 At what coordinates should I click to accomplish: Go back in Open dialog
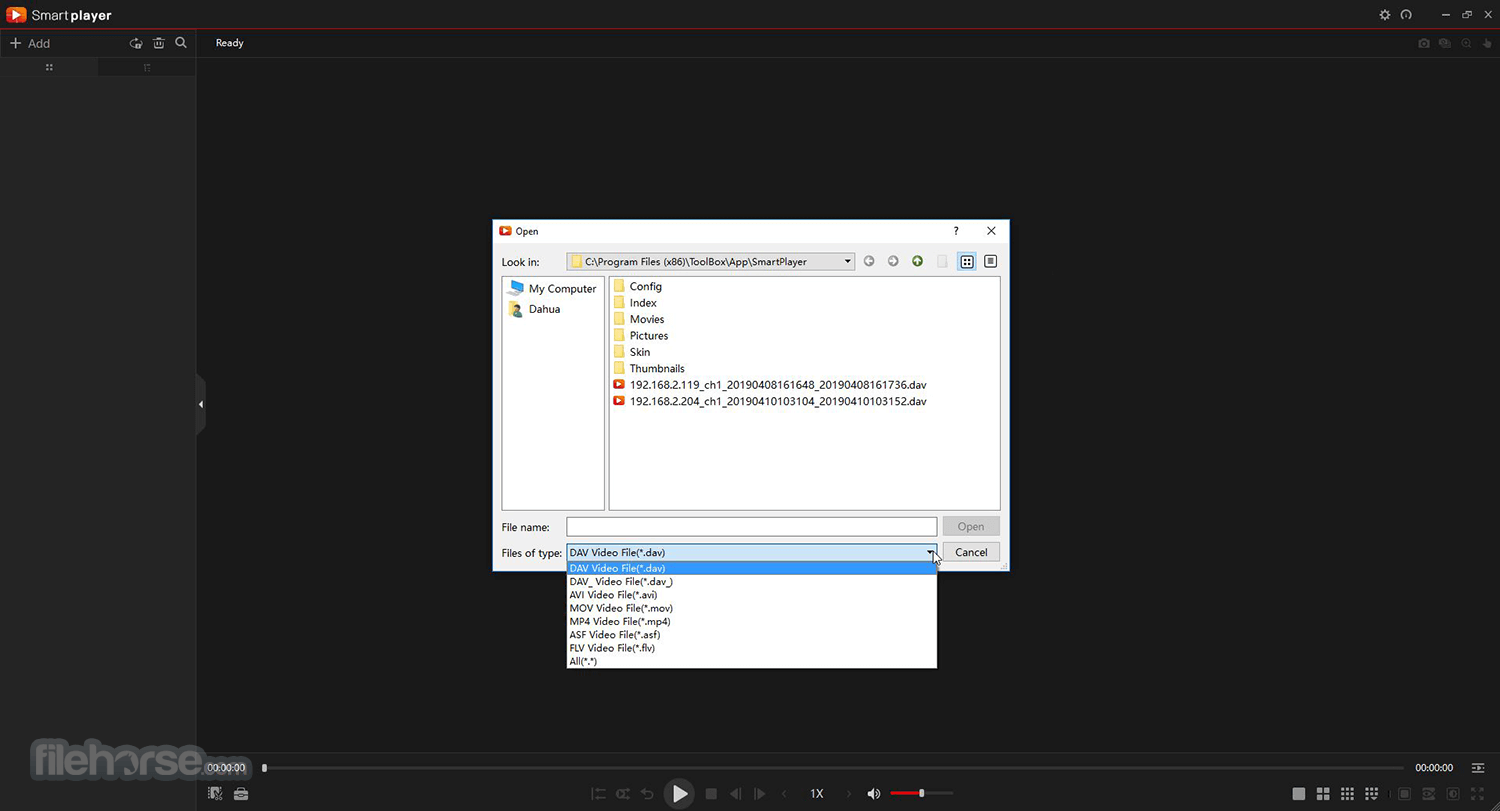pos(869,262)
